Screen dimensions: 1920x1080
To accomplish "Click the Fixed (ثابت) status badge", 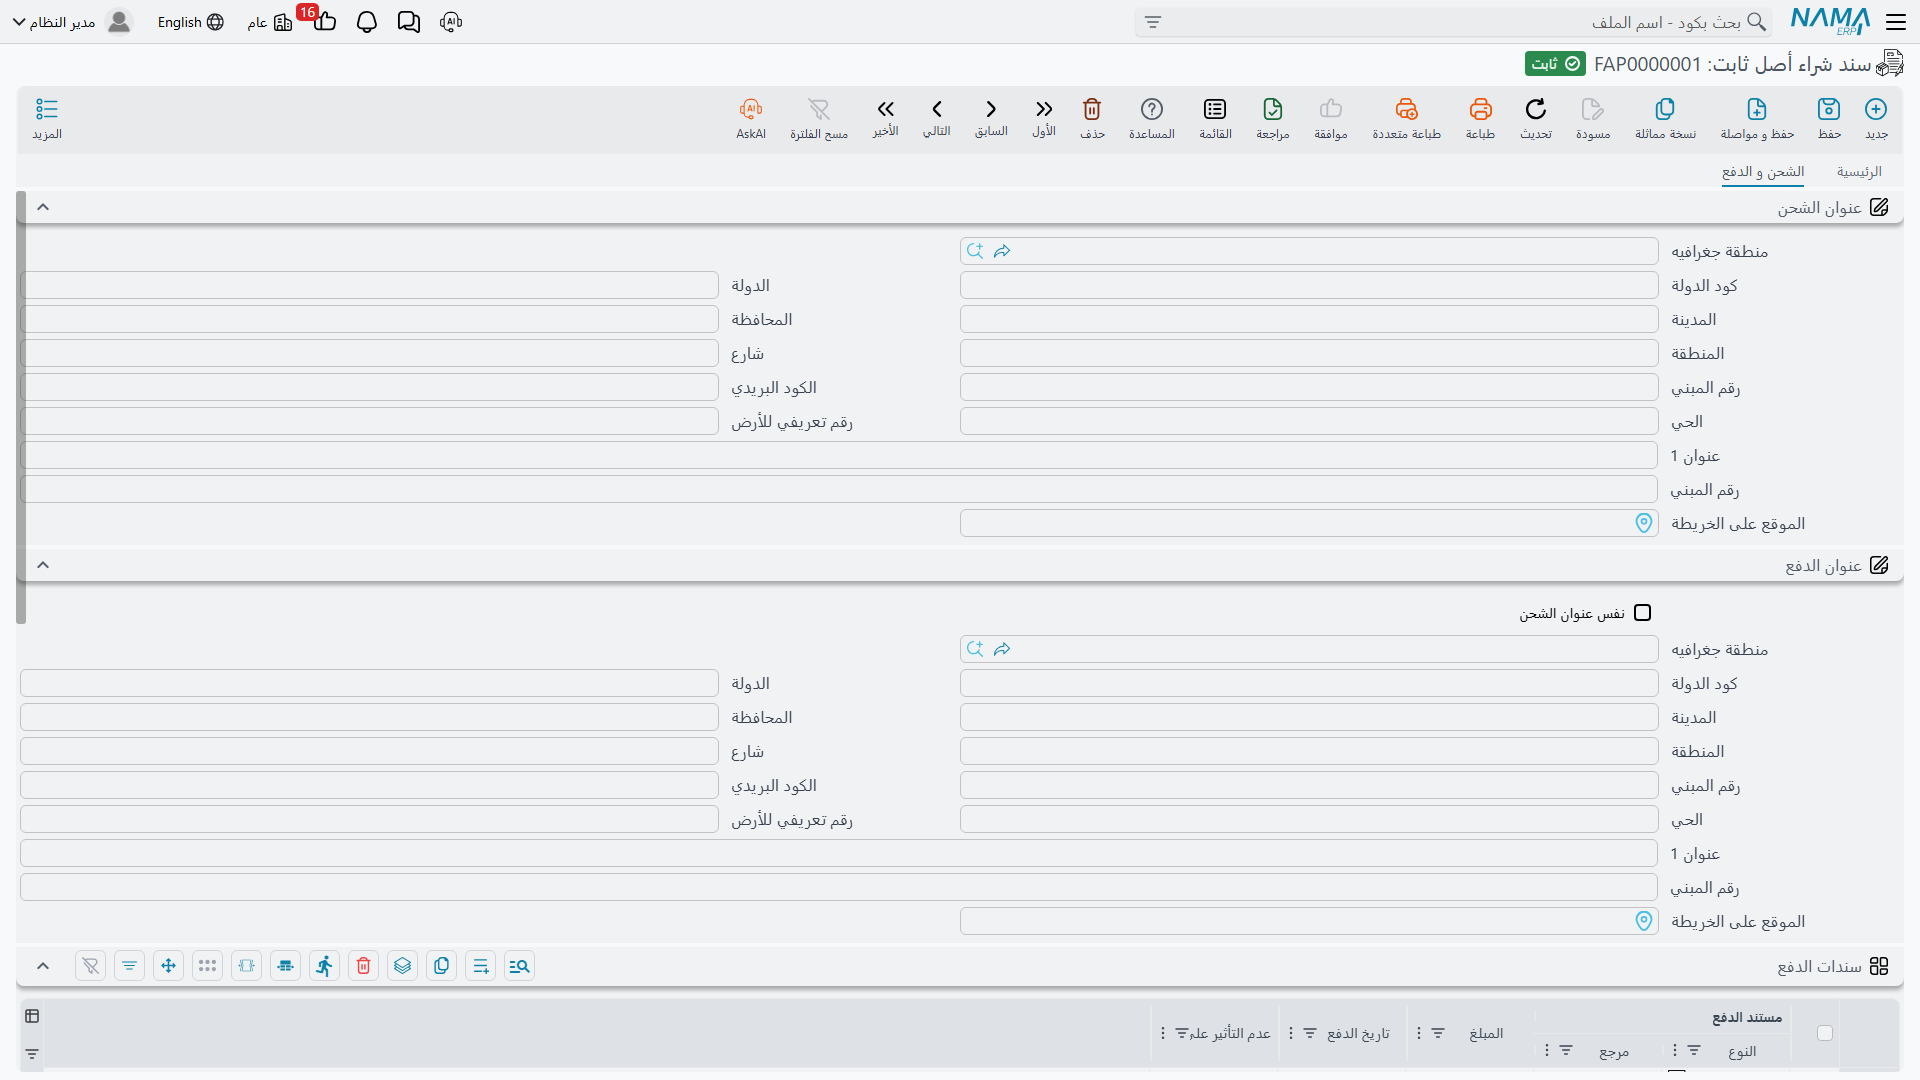I will pos(1555,64).
